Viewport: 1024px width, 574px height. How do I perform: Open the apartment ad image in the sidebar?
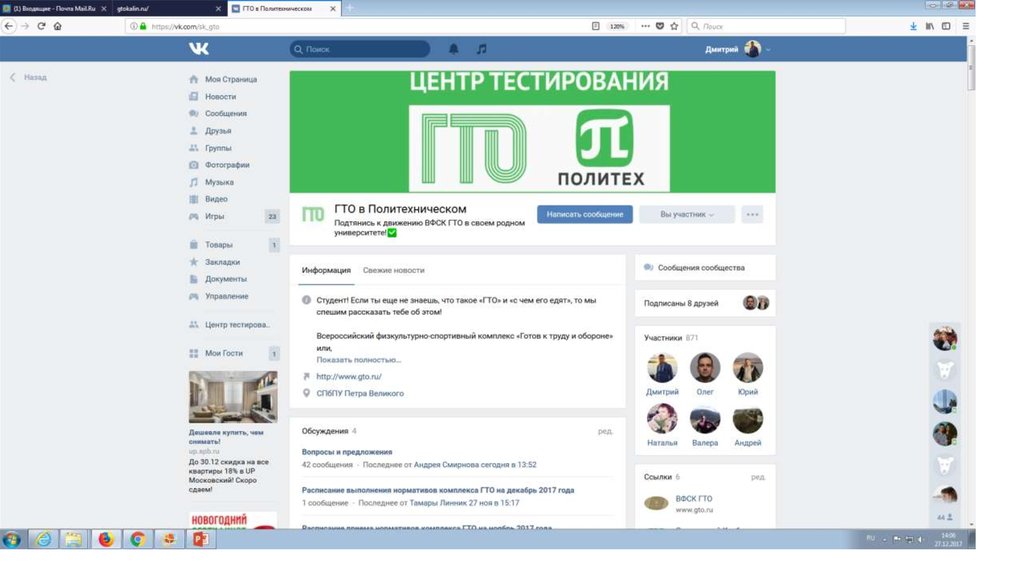(232, 397)
